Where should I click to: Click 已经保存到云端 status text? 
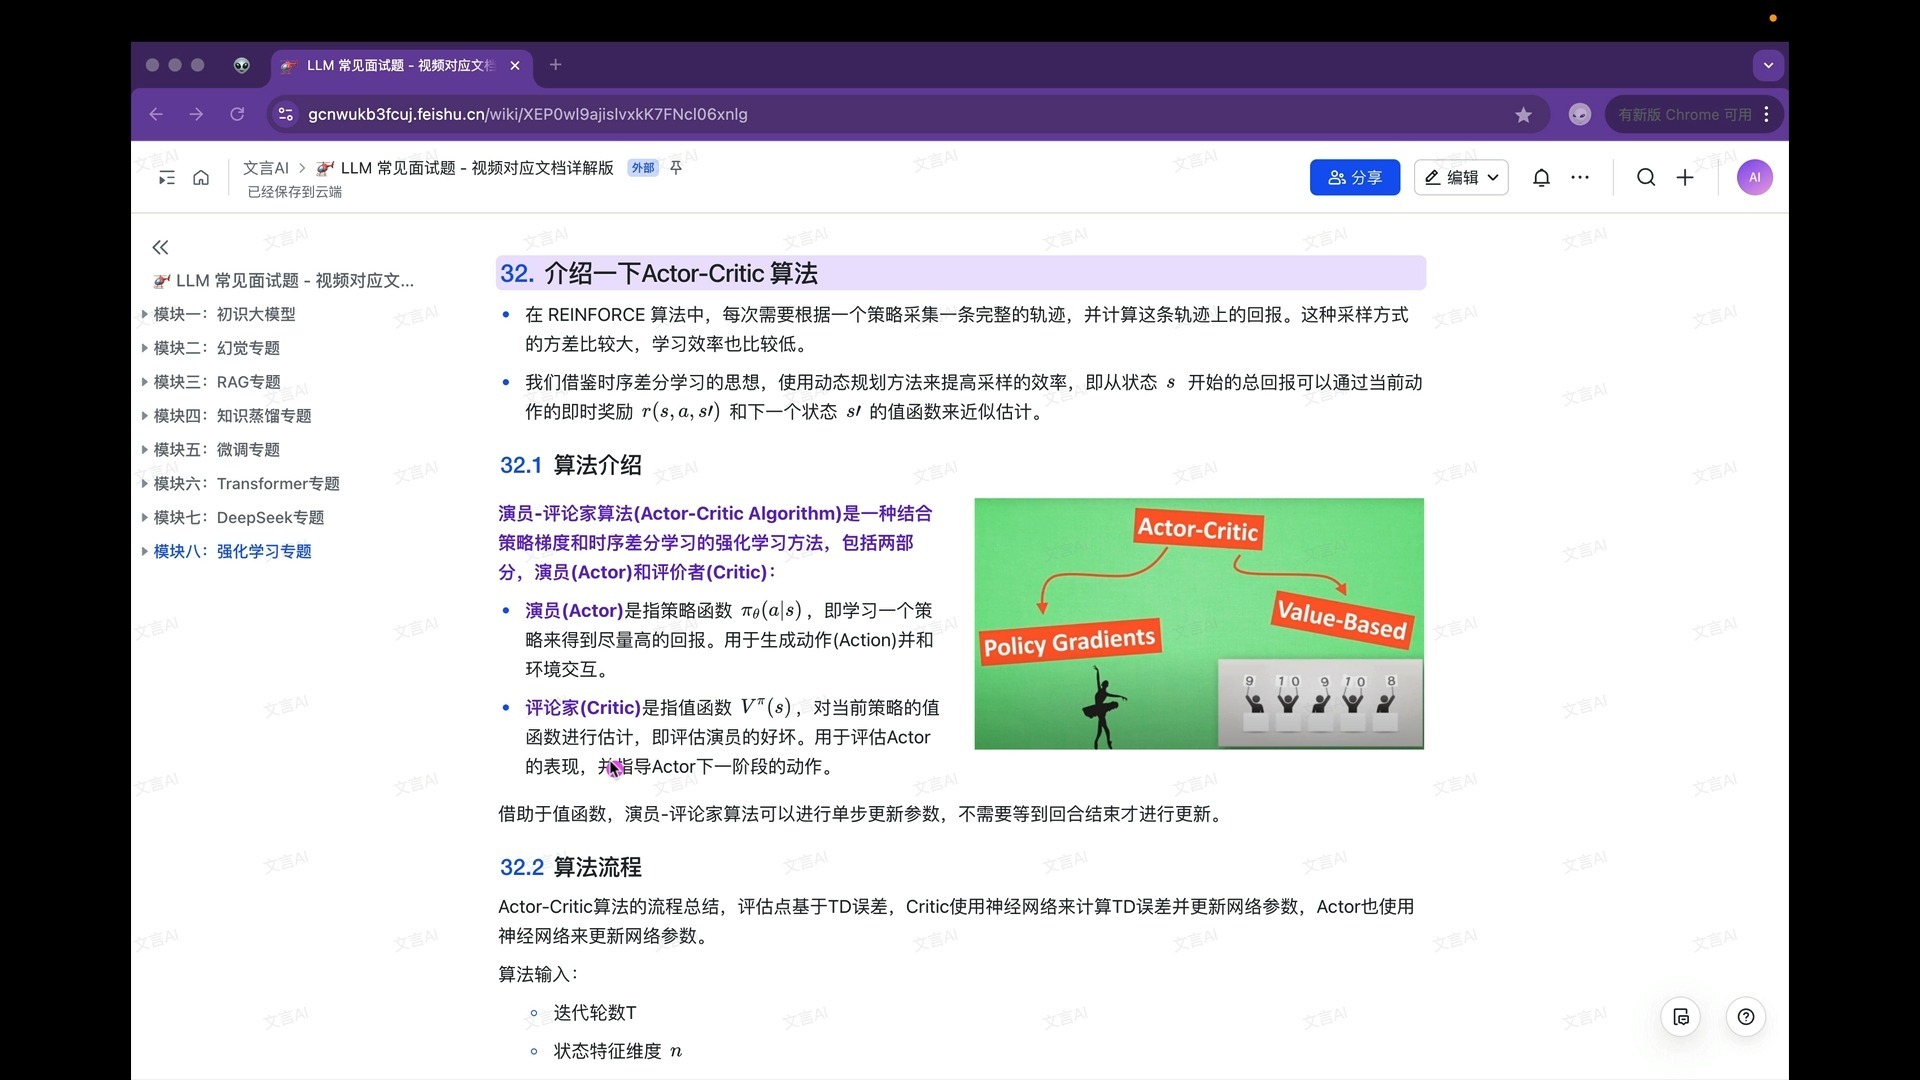pos(295,192)
